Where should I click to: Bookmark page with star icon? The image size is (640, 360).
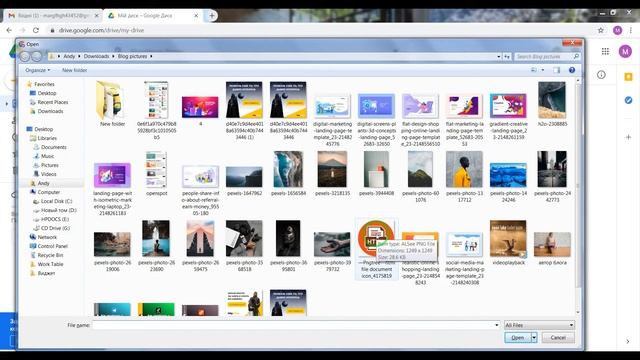tap(601, 30)
